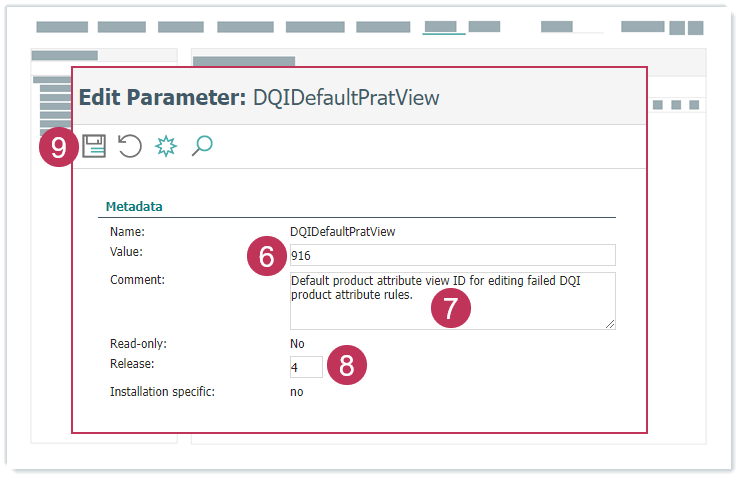This screenshot has width=741, height=479.
Task: Click the Read-only value No
Action: [297, 344]
